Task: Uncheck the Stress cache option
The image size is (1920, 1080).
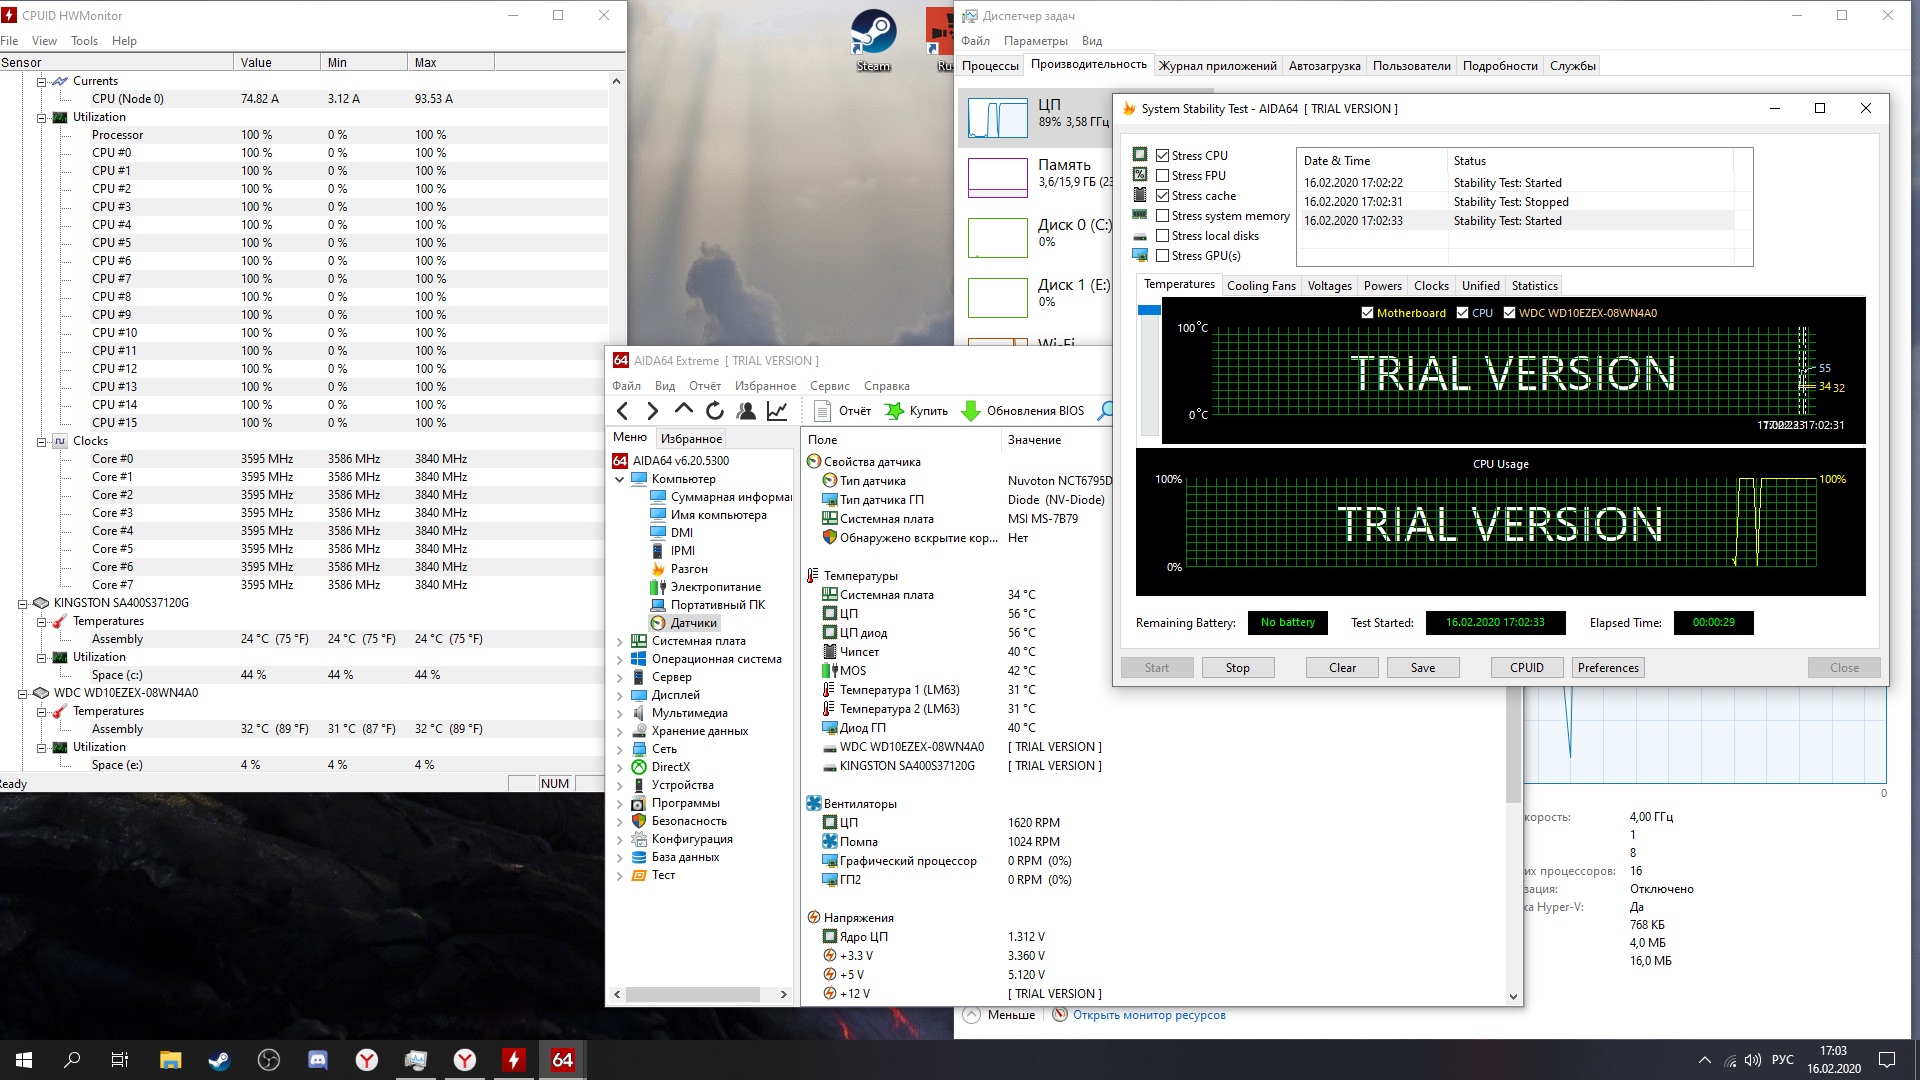Action: (1163, 196)
